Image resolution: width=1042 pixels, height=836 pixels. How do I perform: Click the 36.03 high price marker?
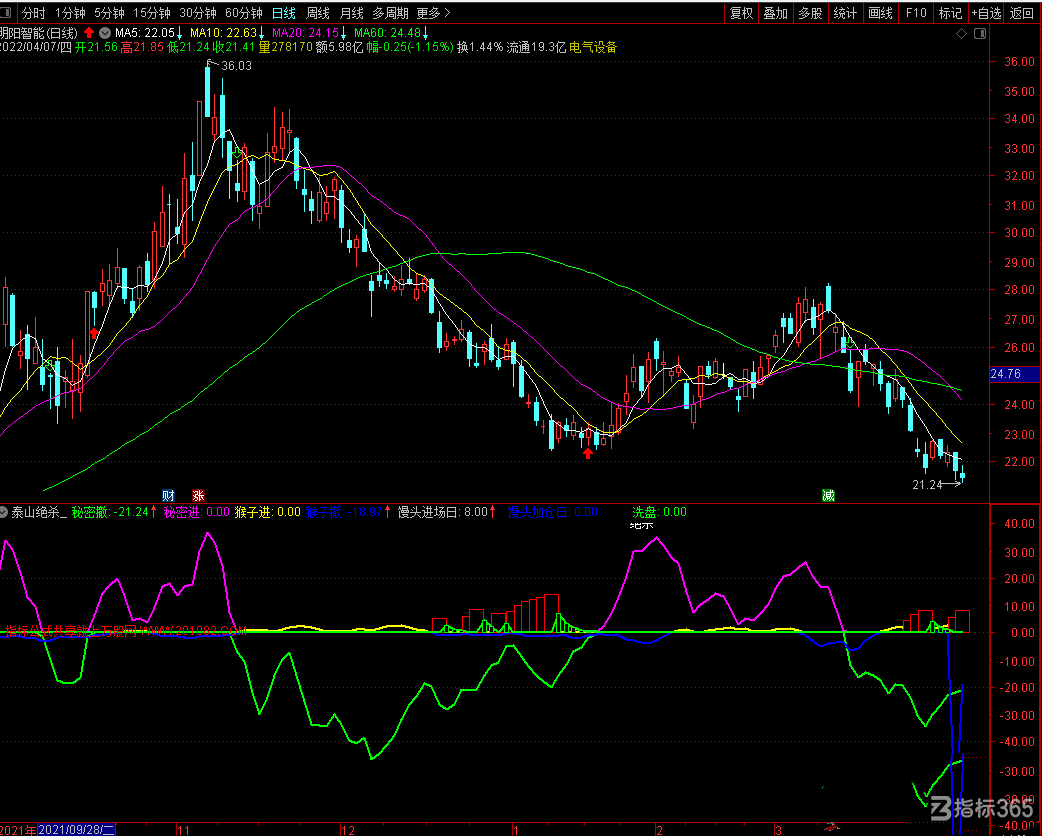point(236,65)
